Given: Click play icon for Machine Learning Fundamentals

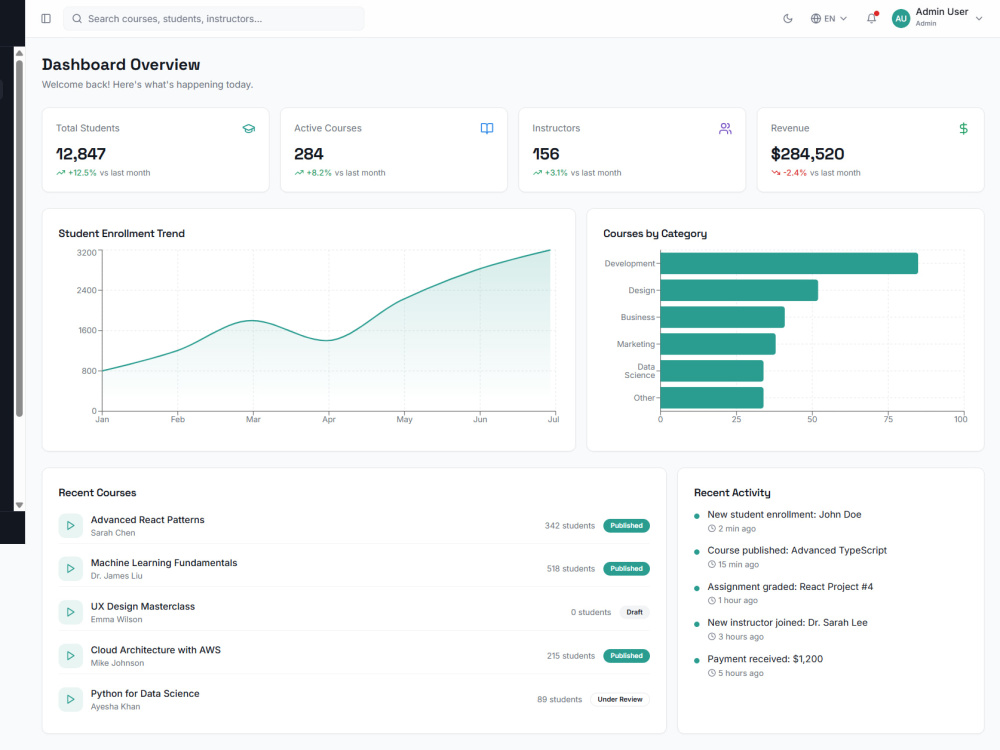Looking at the screenshot, I should click(x=71, y=569).
